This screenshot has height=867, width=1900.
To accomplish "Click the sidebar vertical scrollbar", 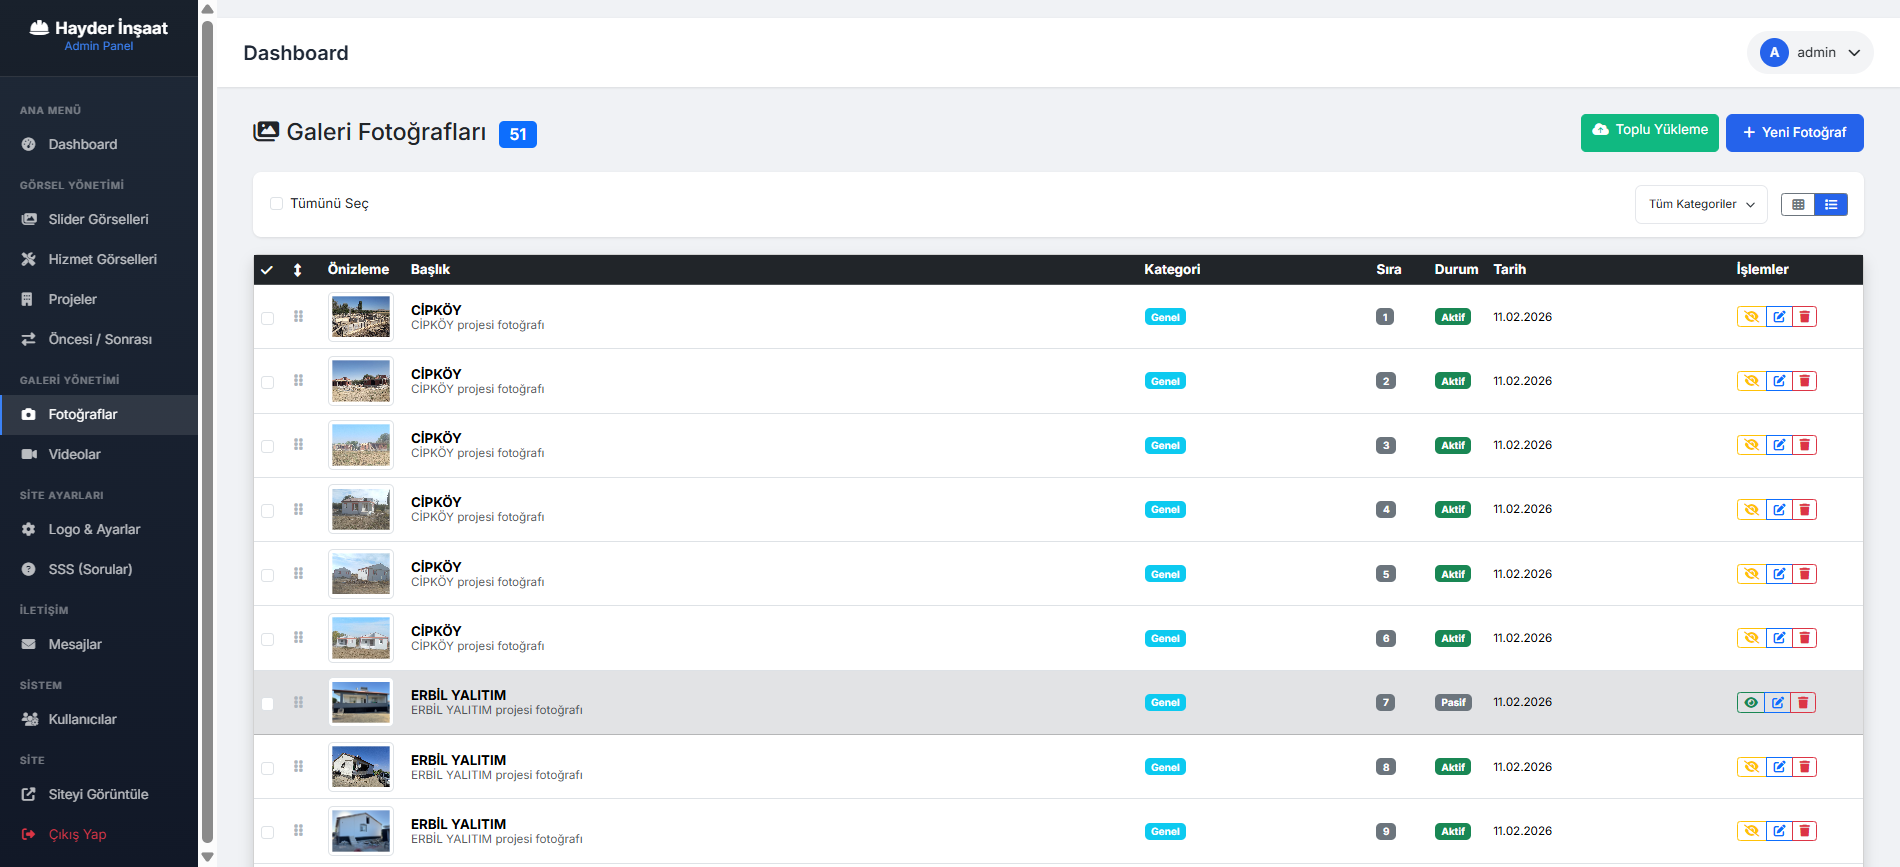I will (x=207, y=433).
